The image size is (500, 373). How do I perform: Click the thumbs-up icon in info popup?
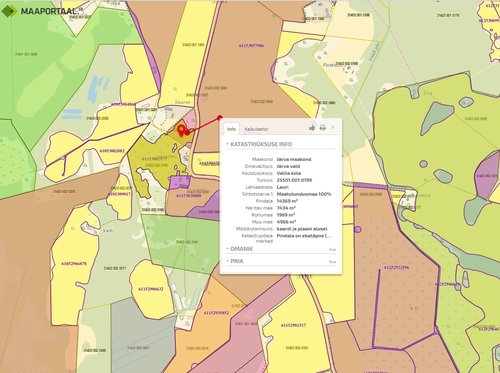coord(312,127)
